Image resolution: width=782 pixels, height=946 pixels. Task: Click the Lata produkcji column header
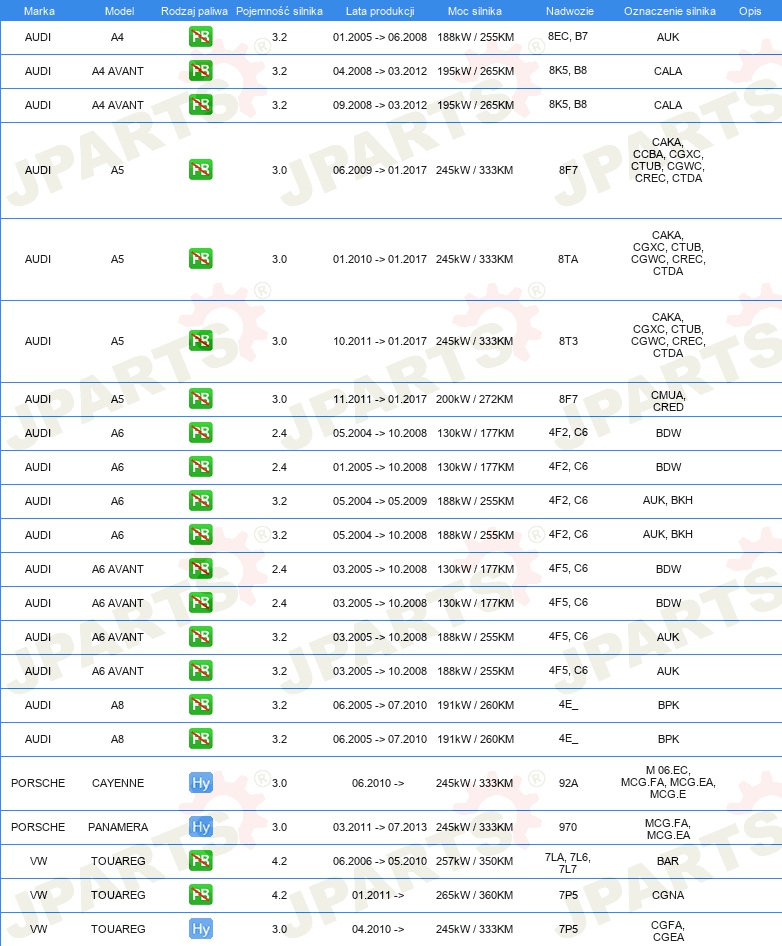380,11
